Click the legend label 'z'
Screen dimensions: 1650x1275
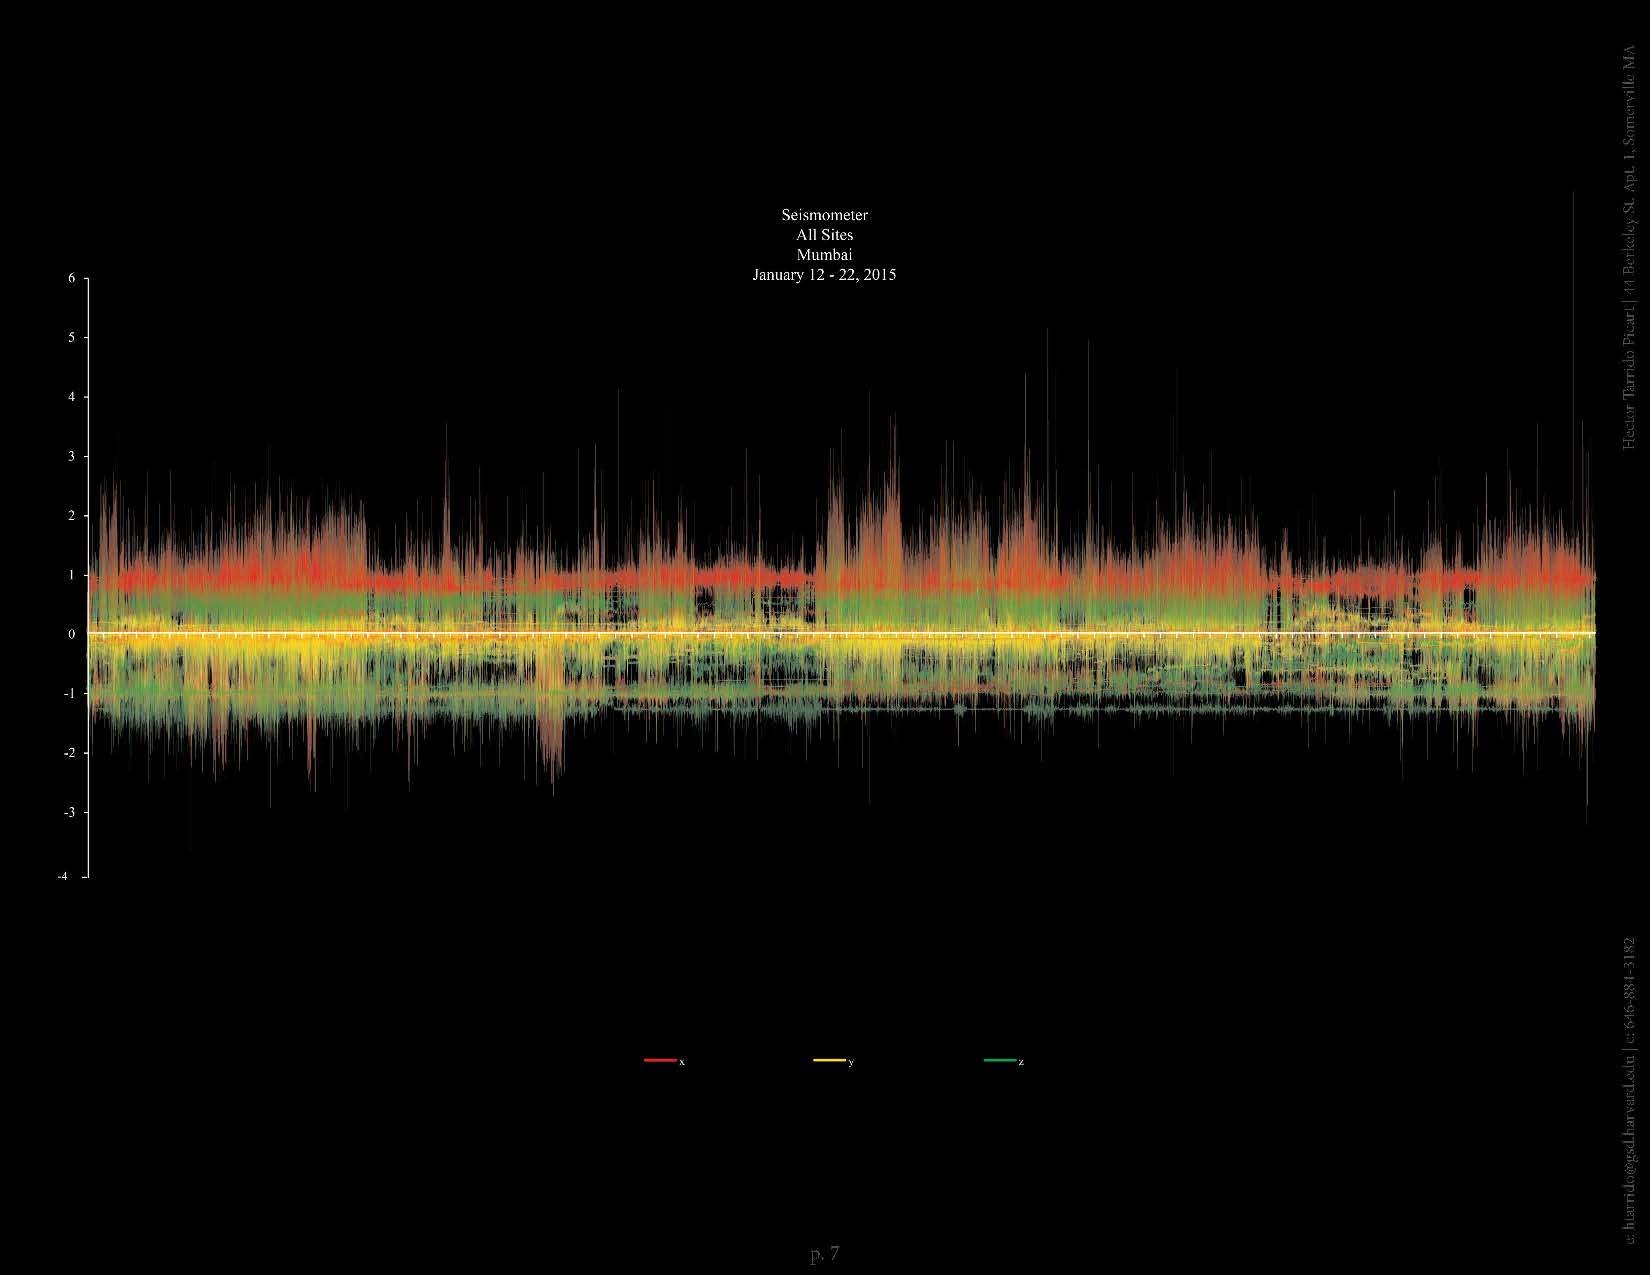1021,1062
